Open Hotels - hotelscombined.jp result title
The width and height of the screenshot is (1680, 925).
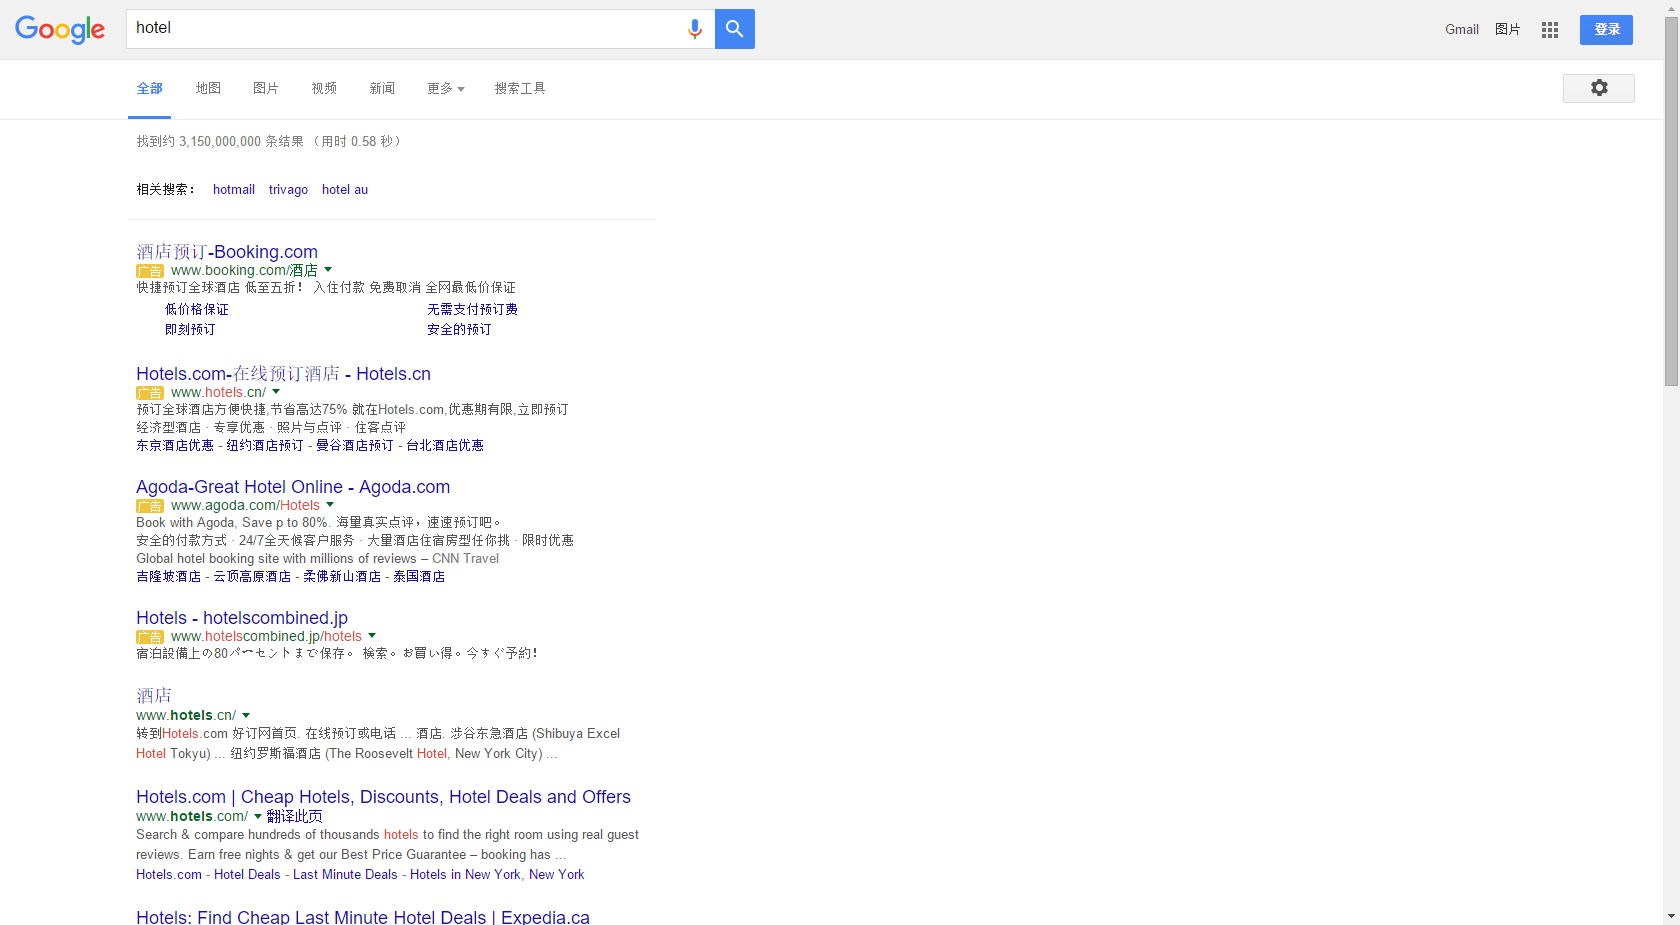click(242, 618)
